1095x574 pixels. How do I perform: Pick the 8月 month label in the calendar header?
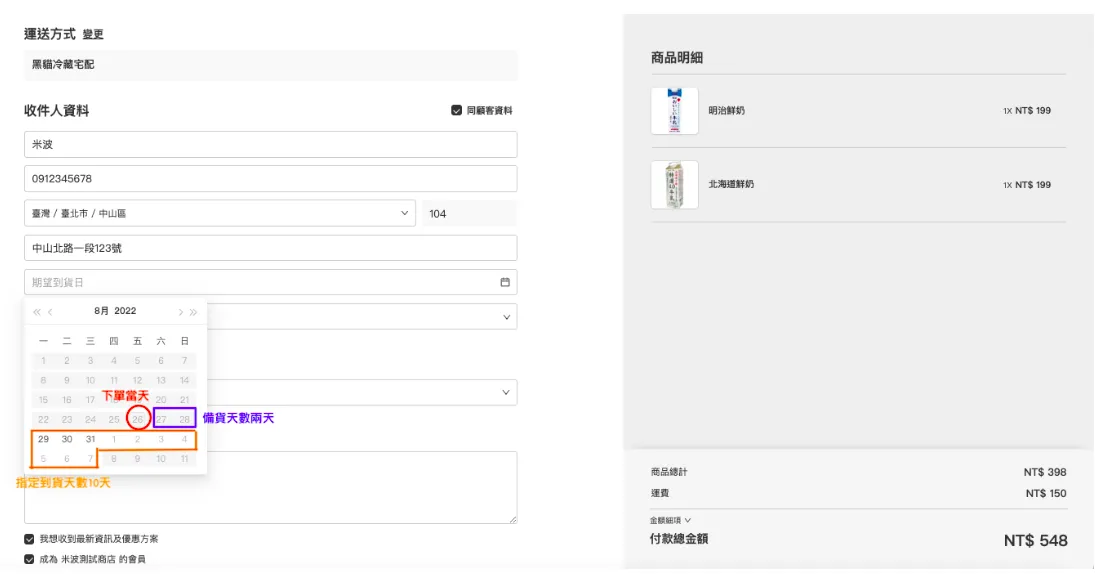click(102, 311)
